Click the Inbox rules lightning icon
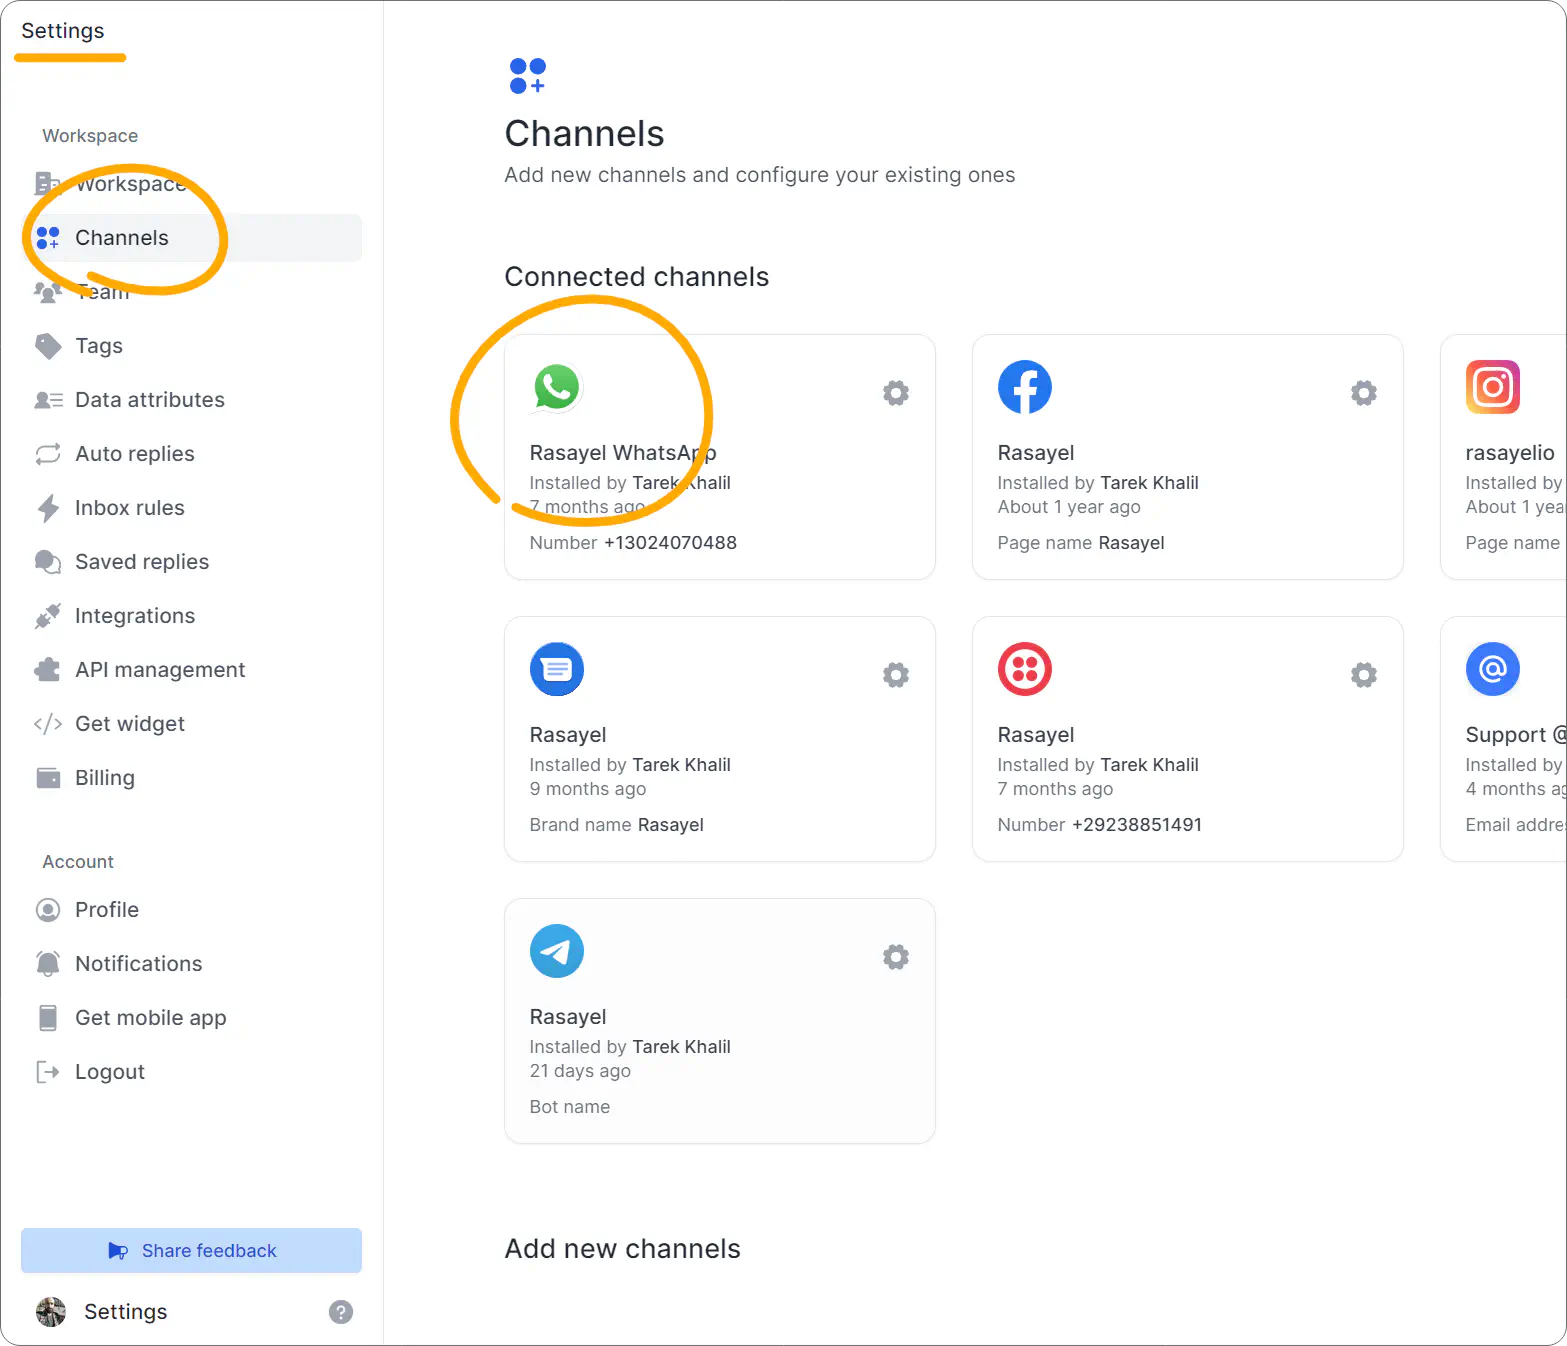 tap(48, 508)
